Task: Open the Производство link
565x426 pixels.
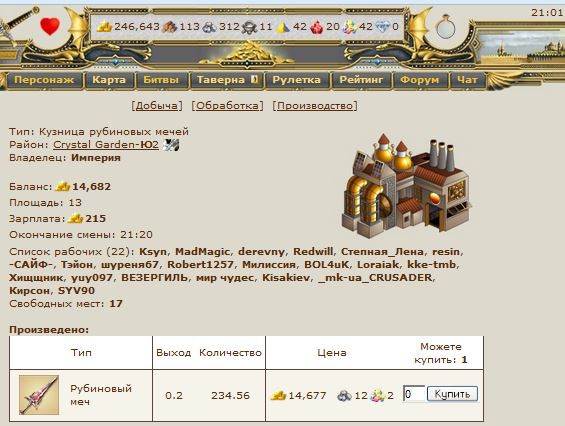Action: click(315, 106)
